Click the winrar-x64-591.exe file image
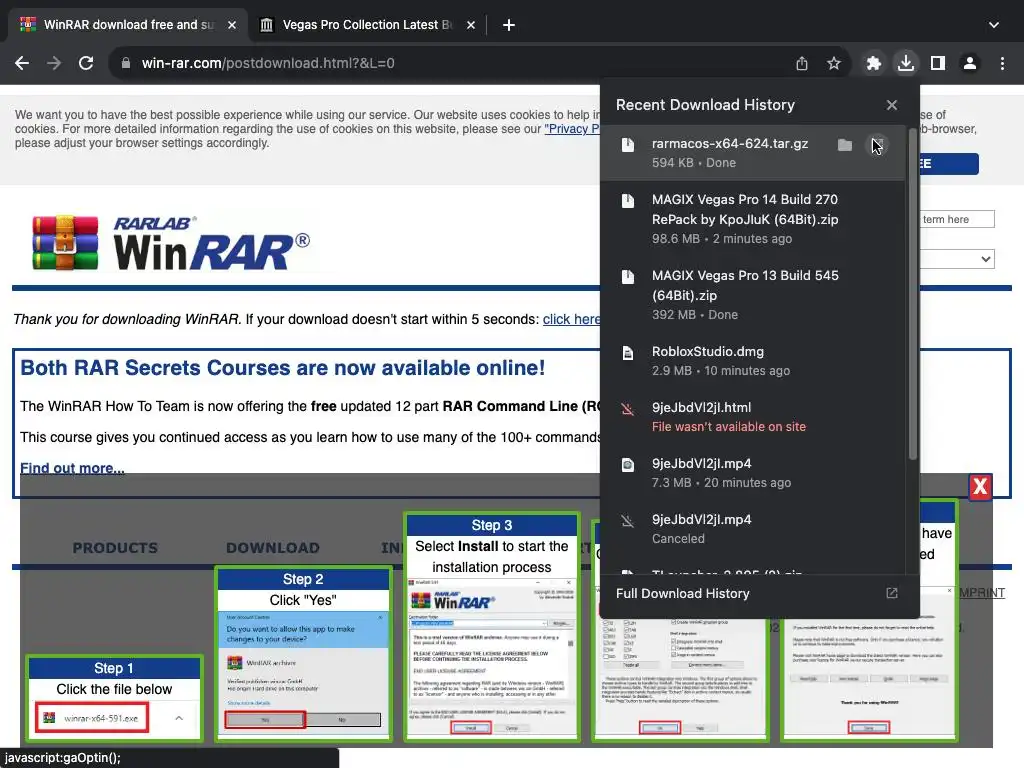1024x768 pixels. point(93,718)
